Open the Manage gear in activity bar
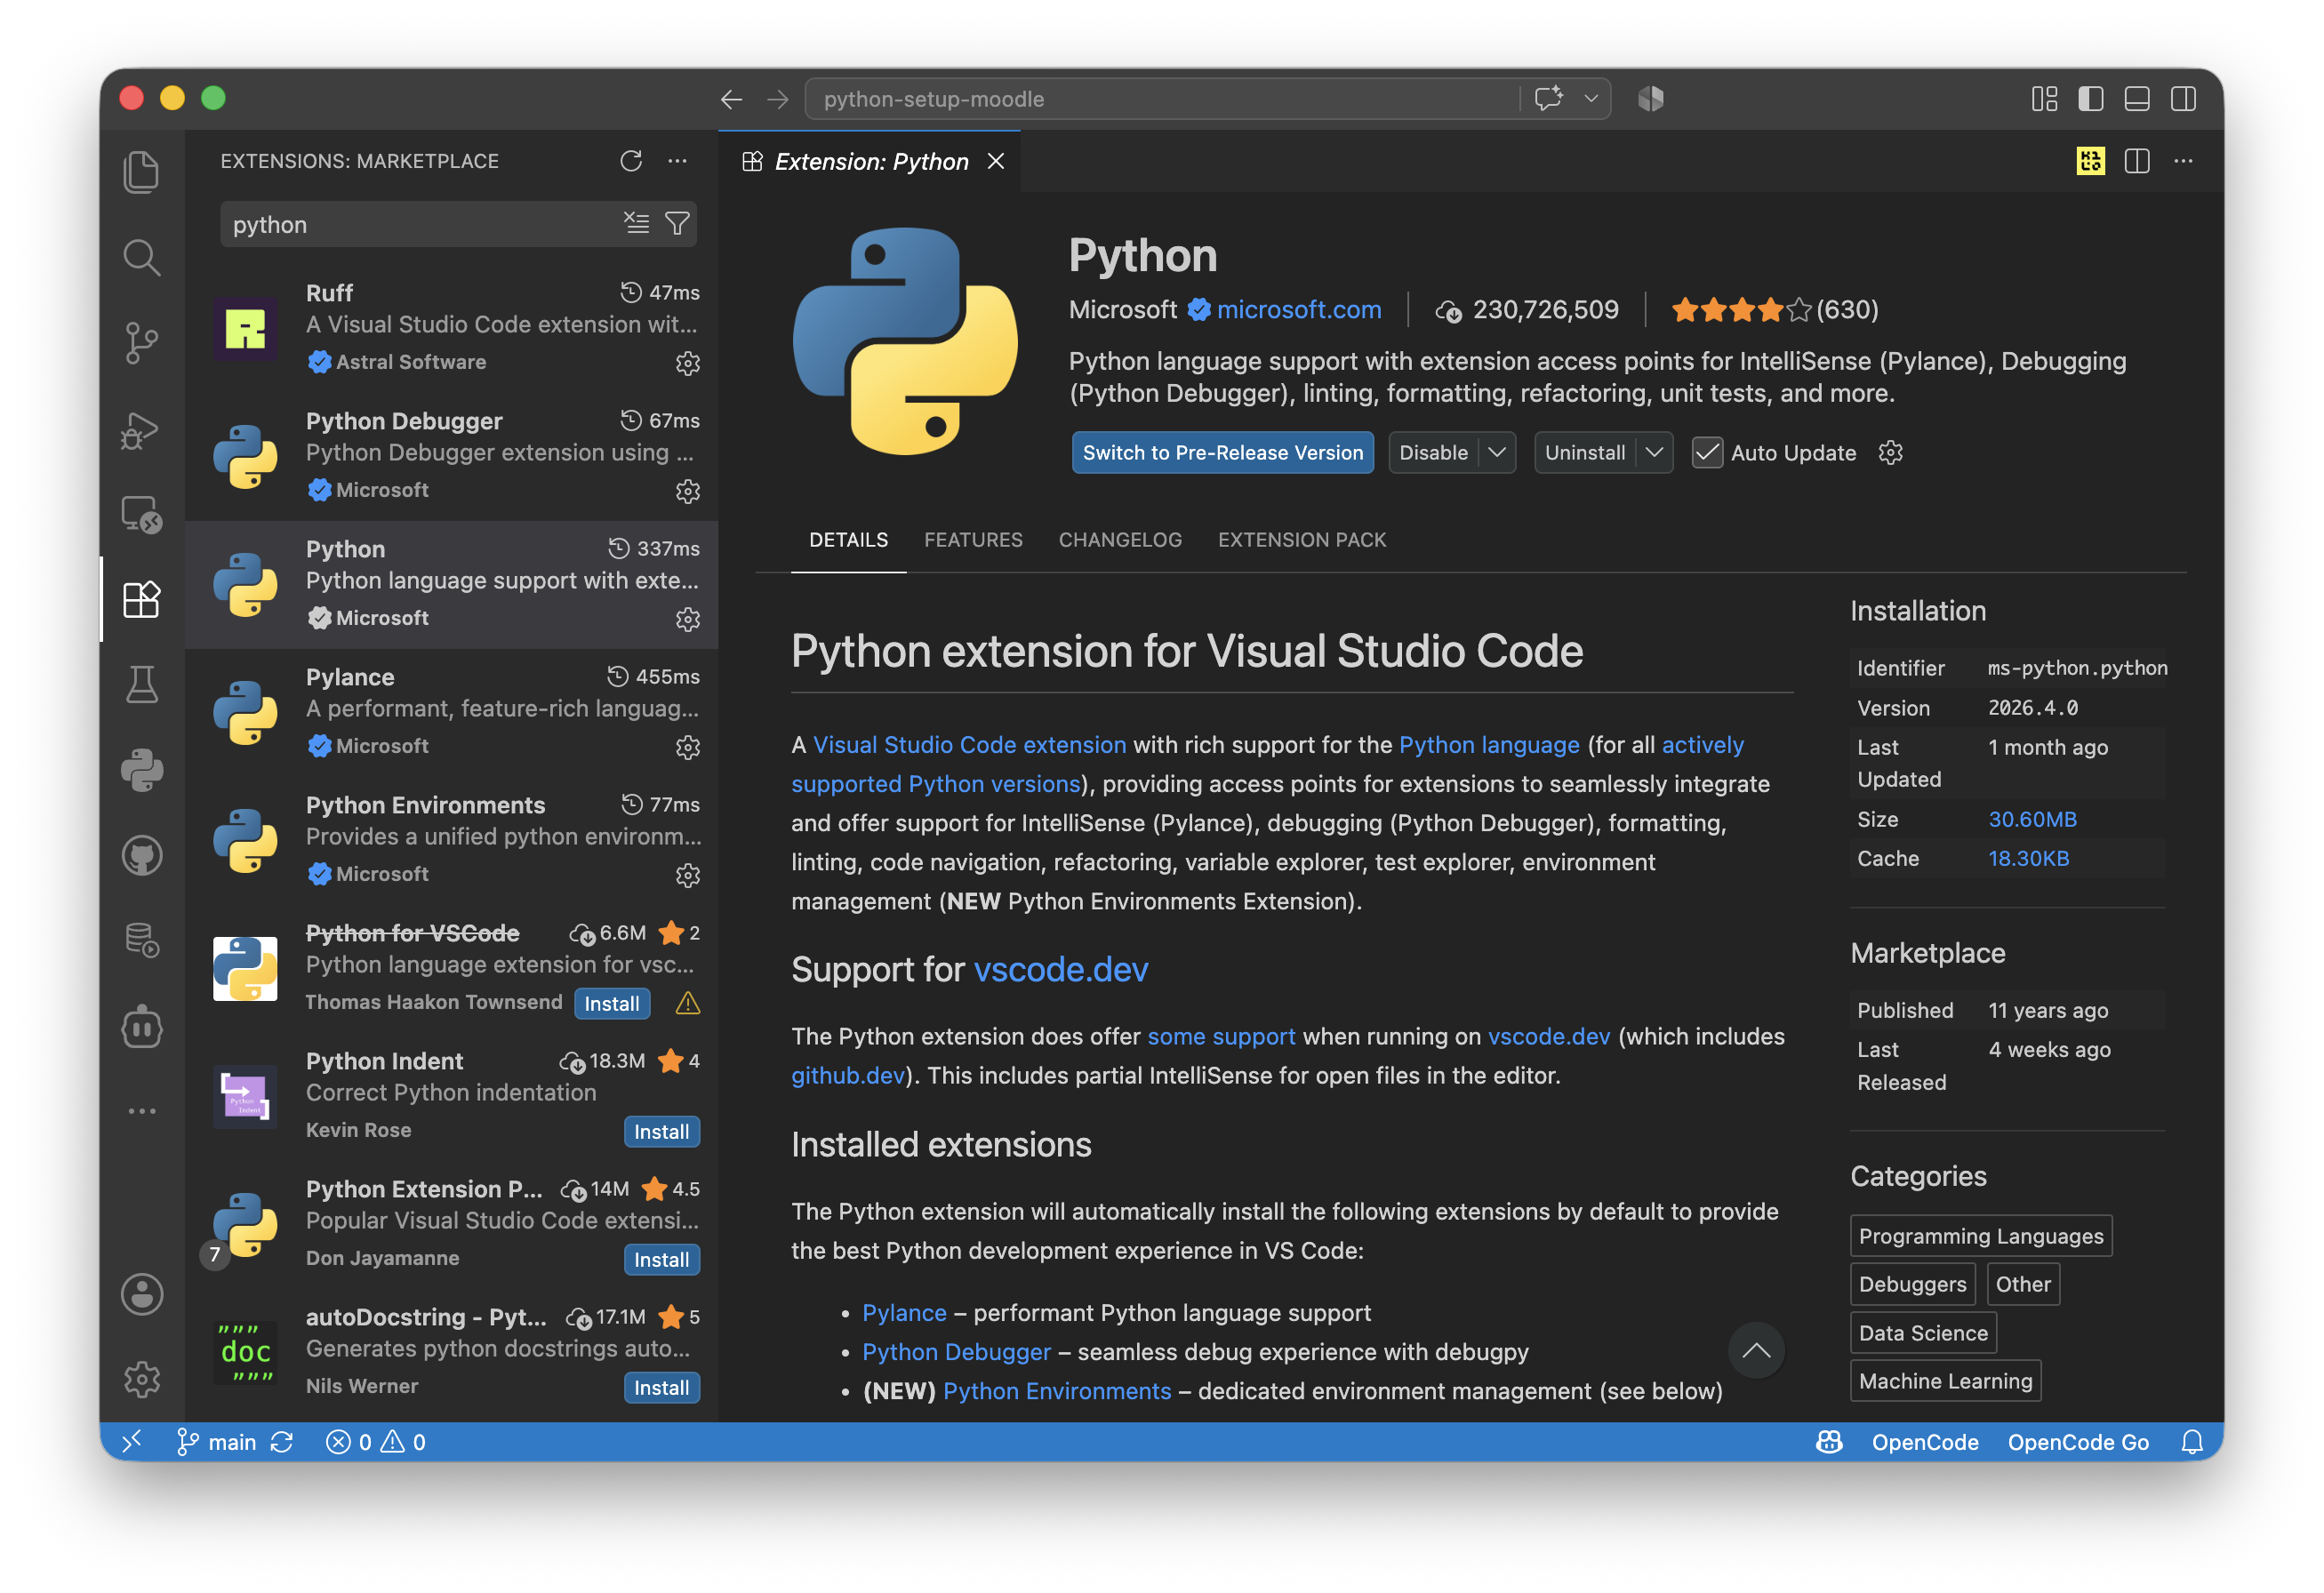The image size is (2324, 1593). click(141, 1380)
